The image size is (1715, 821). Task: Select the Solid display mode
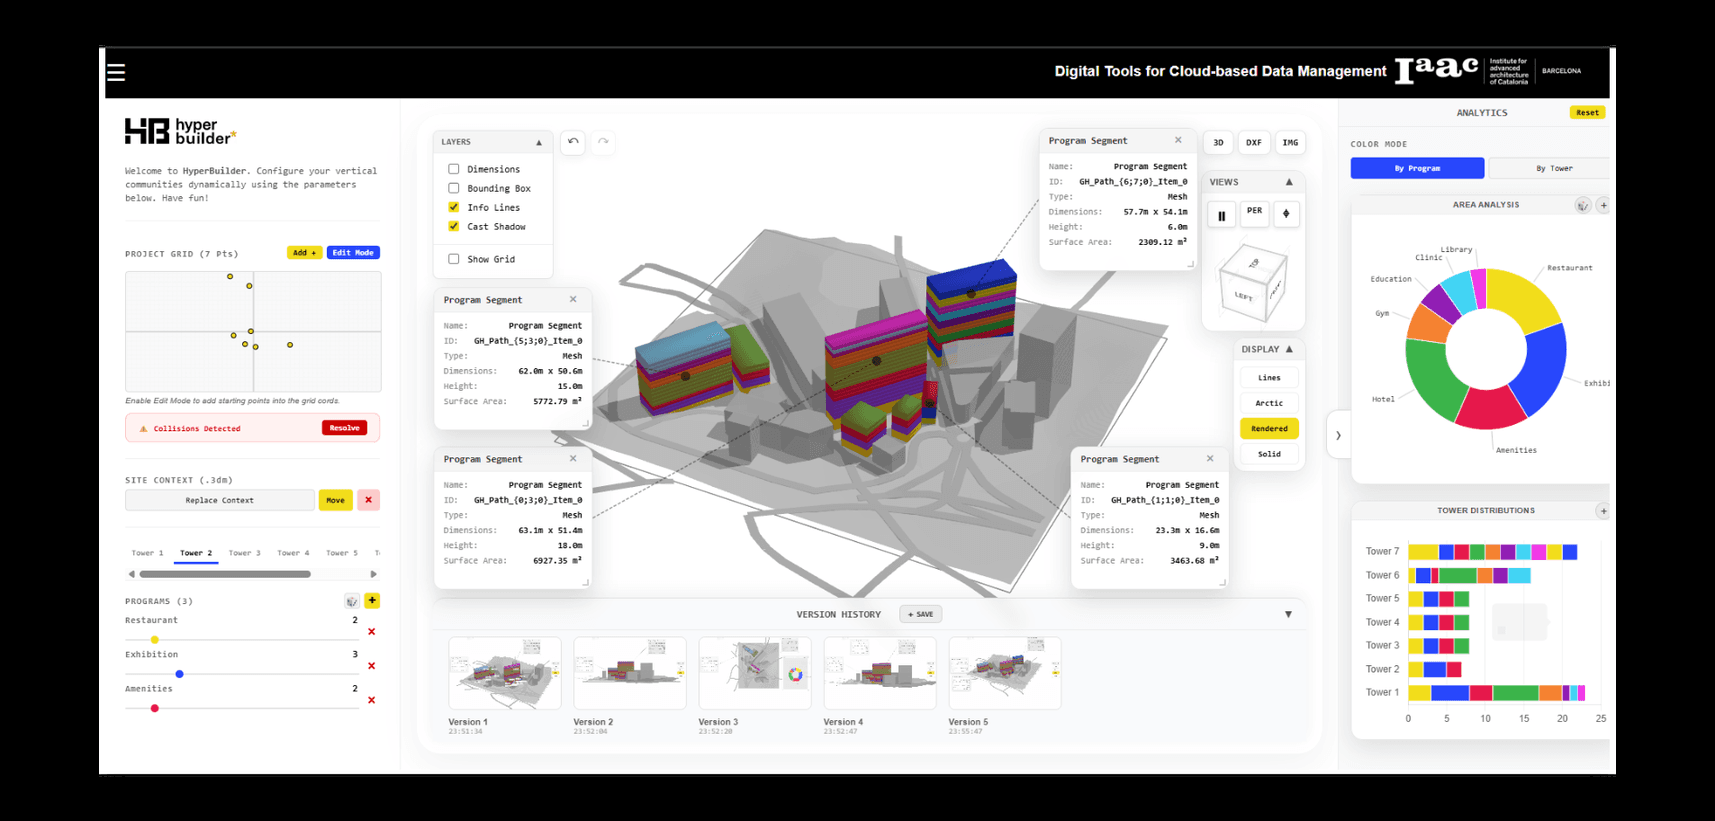point(1269,454)
